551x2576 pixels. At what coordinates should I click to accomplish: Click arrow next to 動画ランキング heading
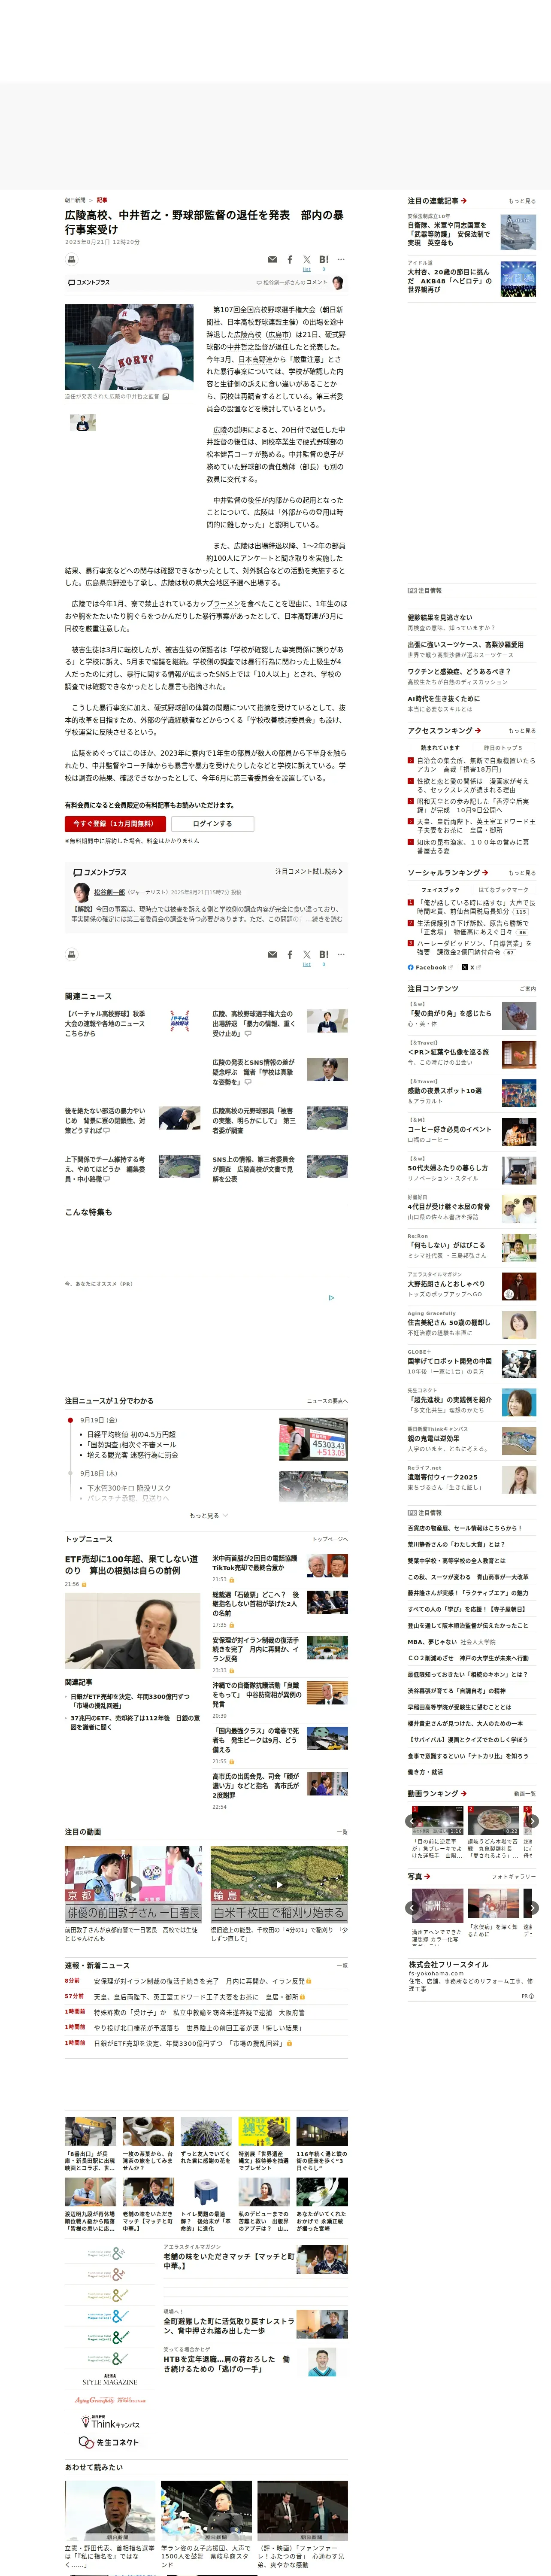click(x=464, y=1794)
